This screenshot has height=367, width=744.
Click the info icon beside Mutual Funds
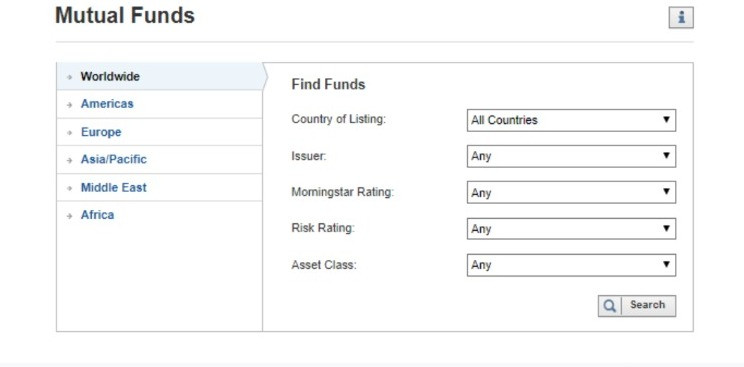[x=681, y=18]
